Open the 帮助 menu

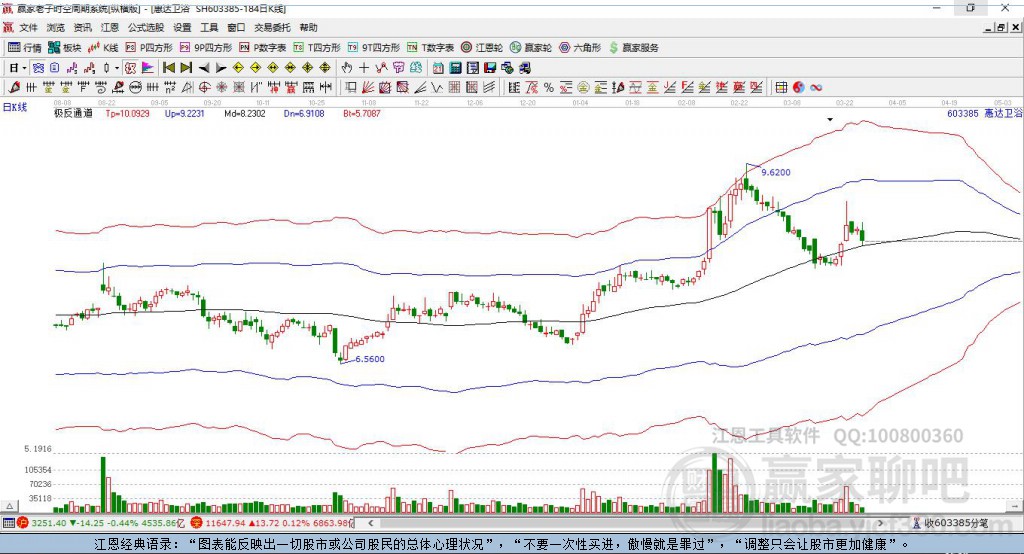click(x=308, y=27)
